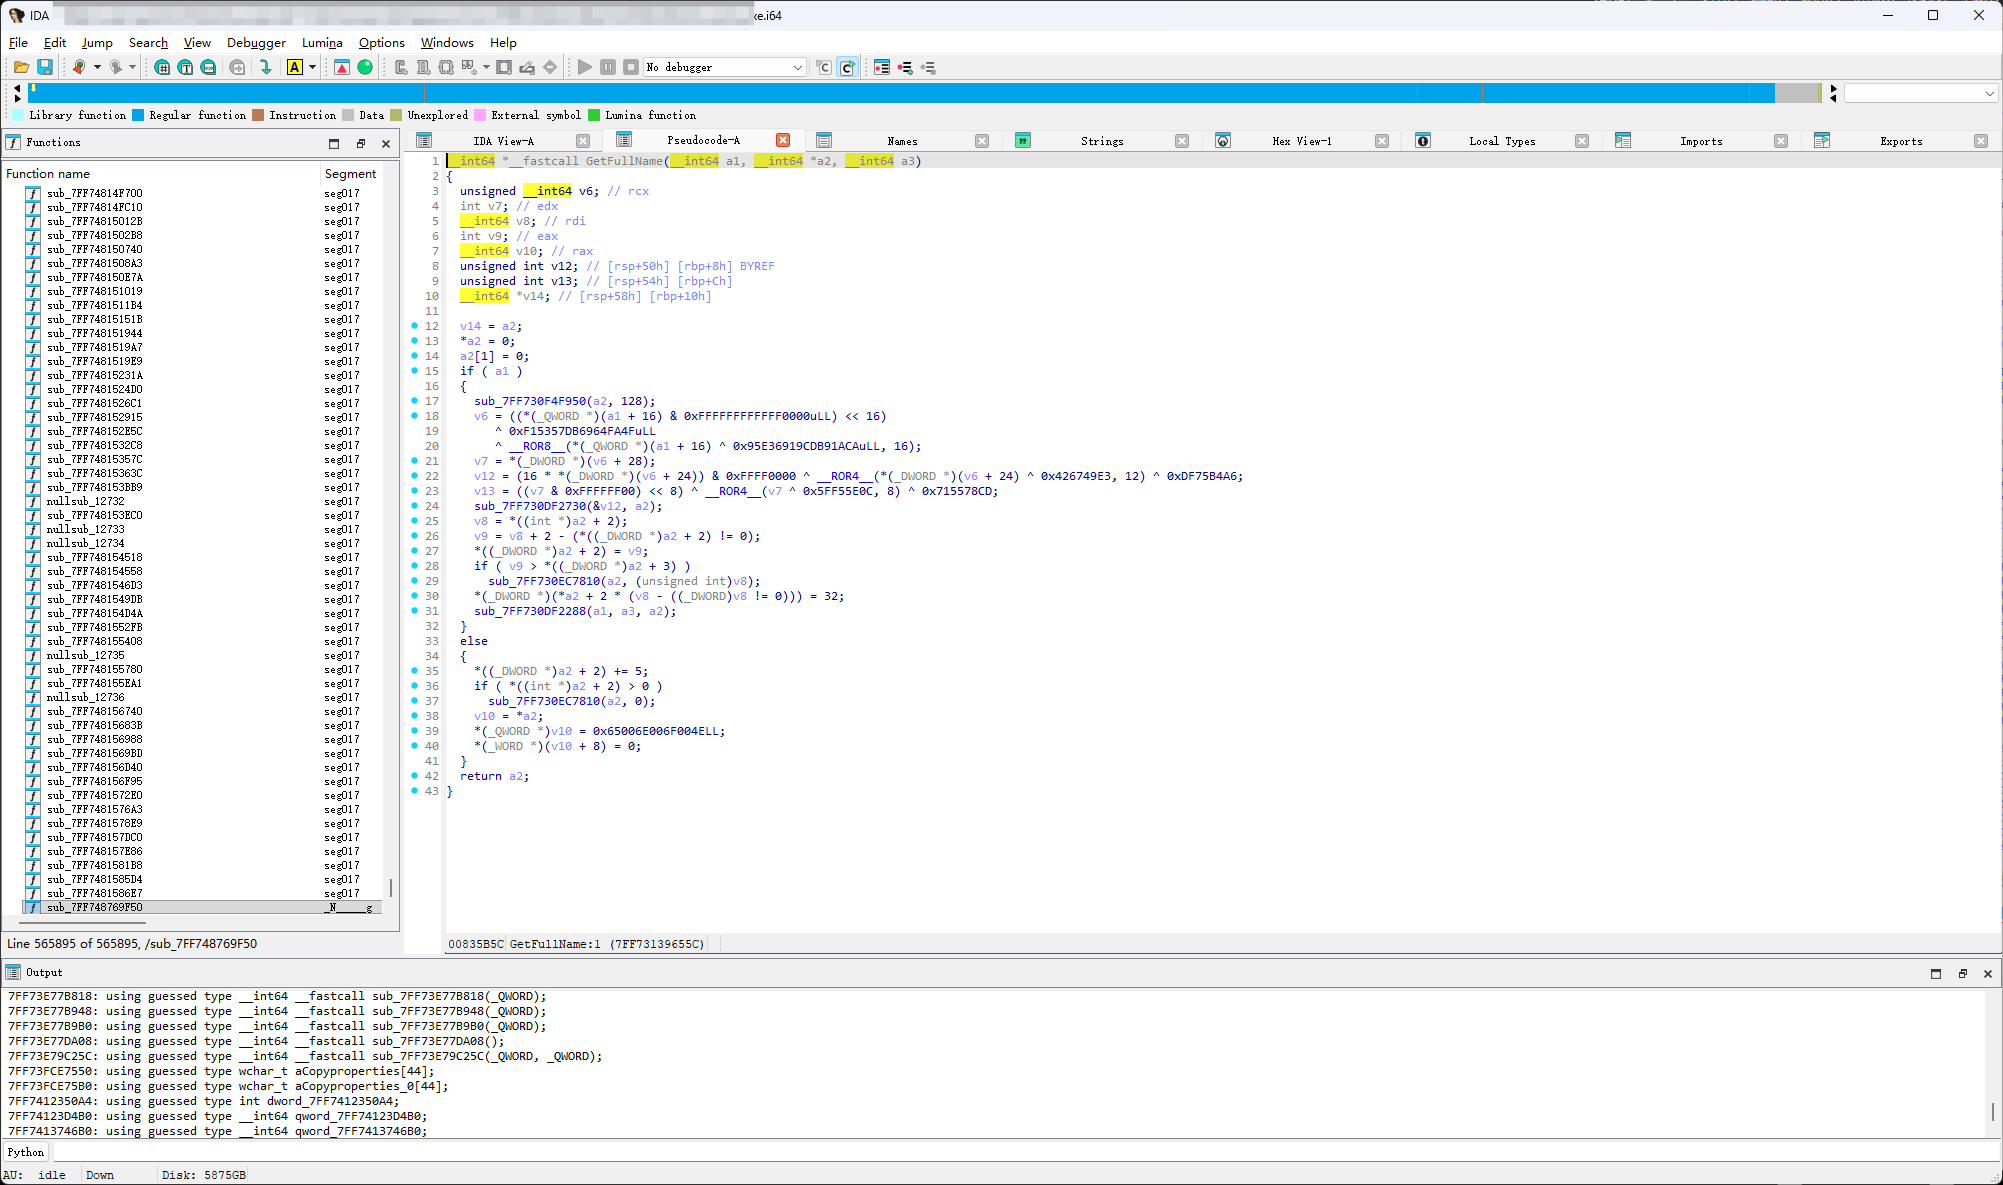Screen dimensions: 2003x1185
Task: Select sub_7FF74814F700 in Functions list
Action: click(x=95, y=193)
